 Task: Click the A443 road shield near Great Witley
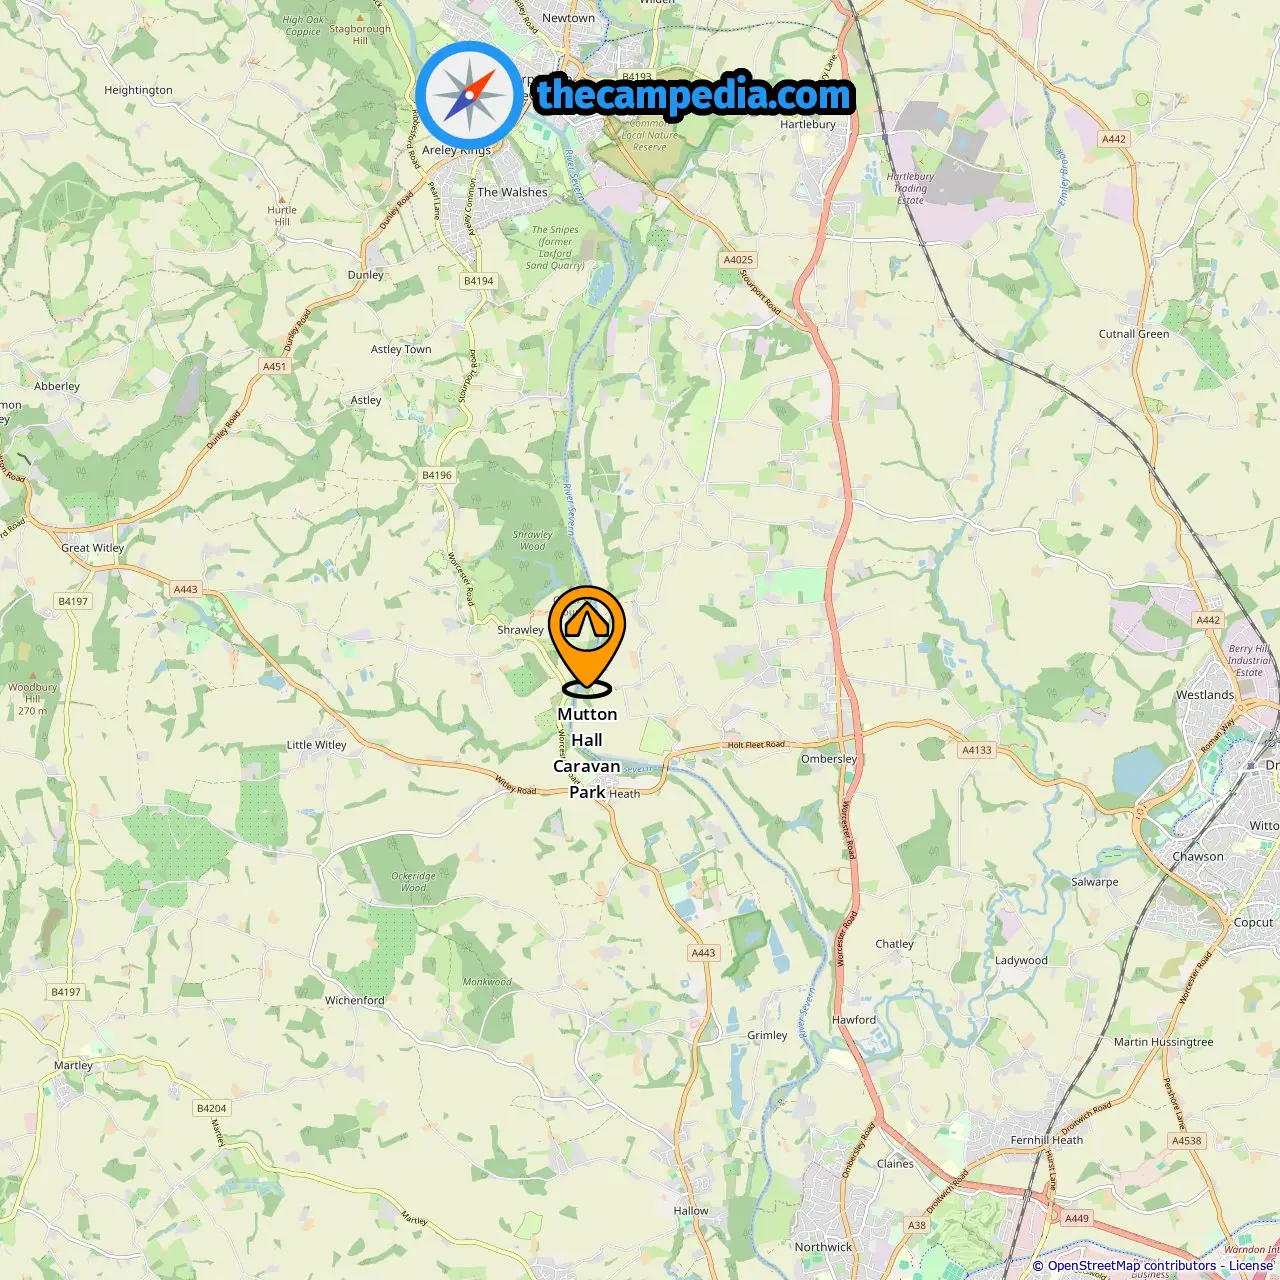186,589
